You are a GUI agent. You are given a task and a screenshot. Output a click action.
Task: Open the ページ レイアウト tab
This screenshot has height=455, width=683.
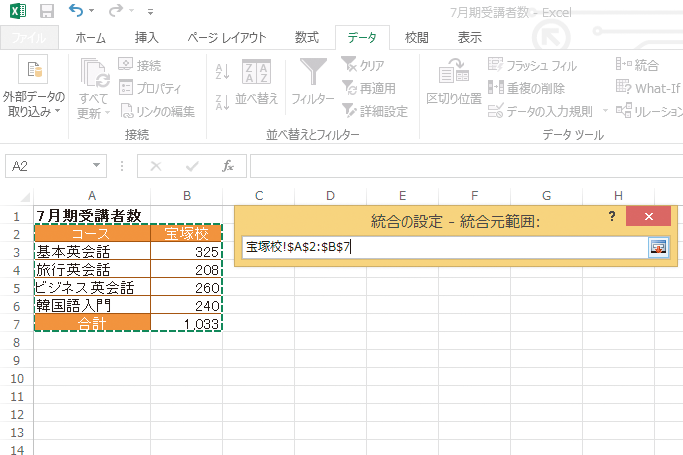227,38
